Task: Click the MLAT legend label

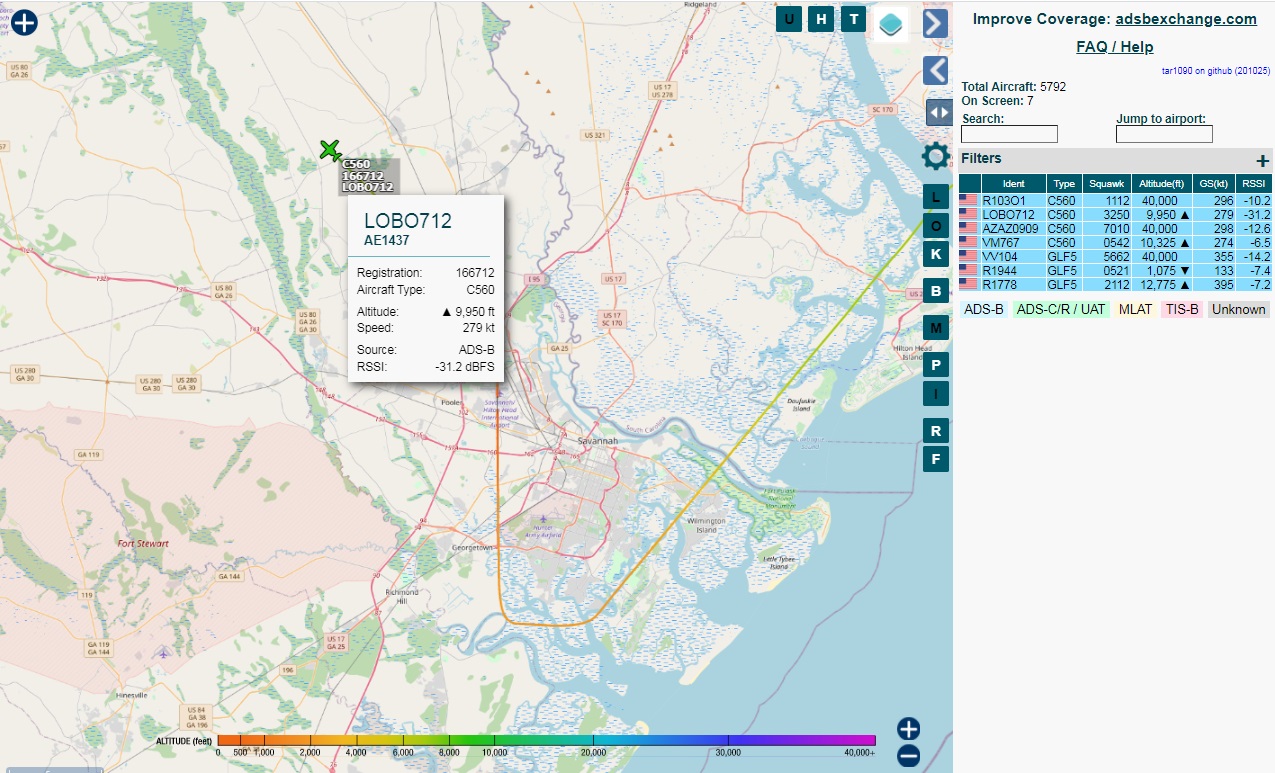Action: (x=1135, y=310)
